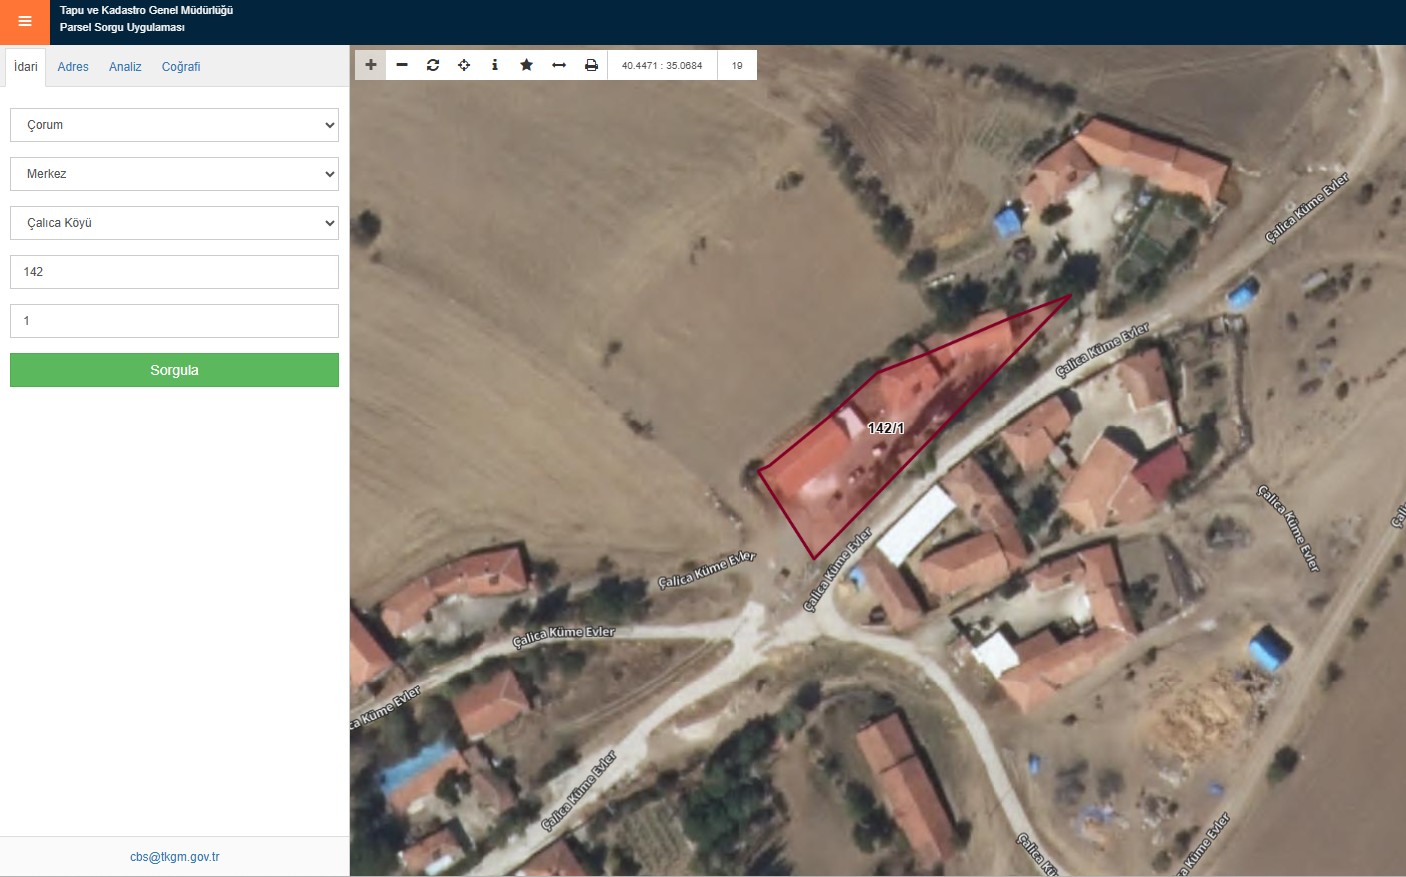Print the map using printer icon

click(591, 65)
